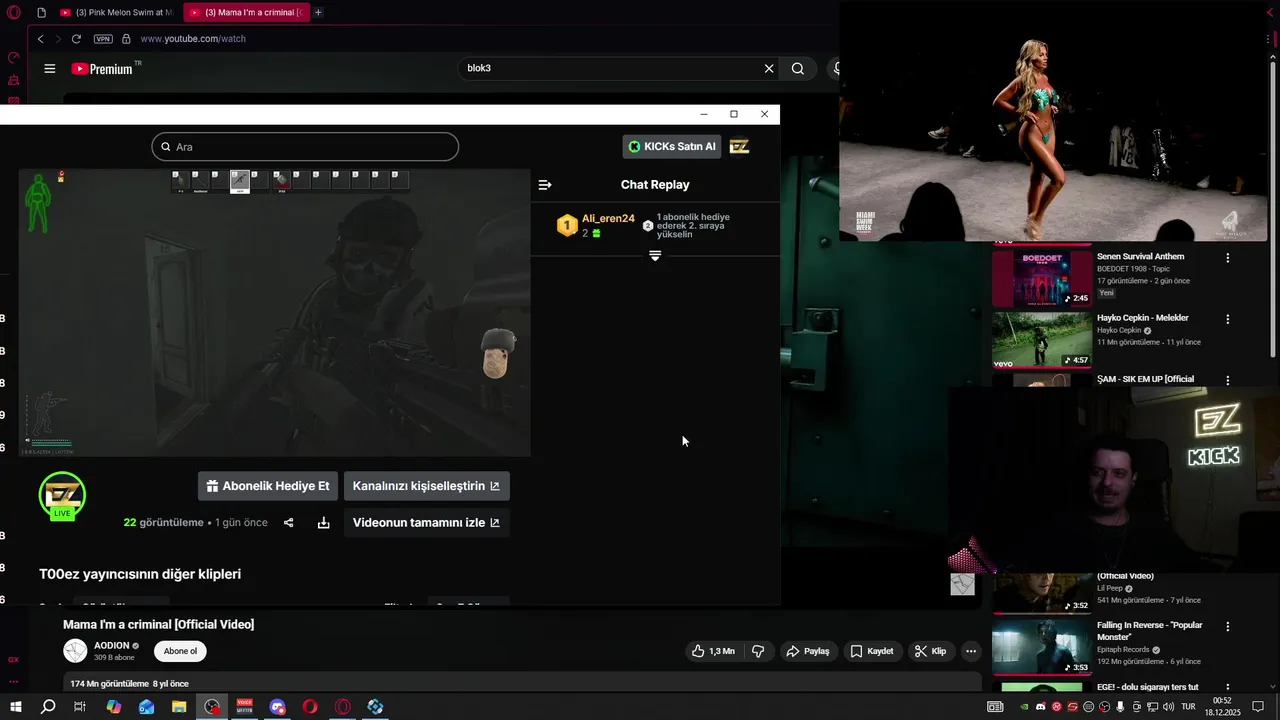Open Voicemeeter from taskbar

coord(245,707)
